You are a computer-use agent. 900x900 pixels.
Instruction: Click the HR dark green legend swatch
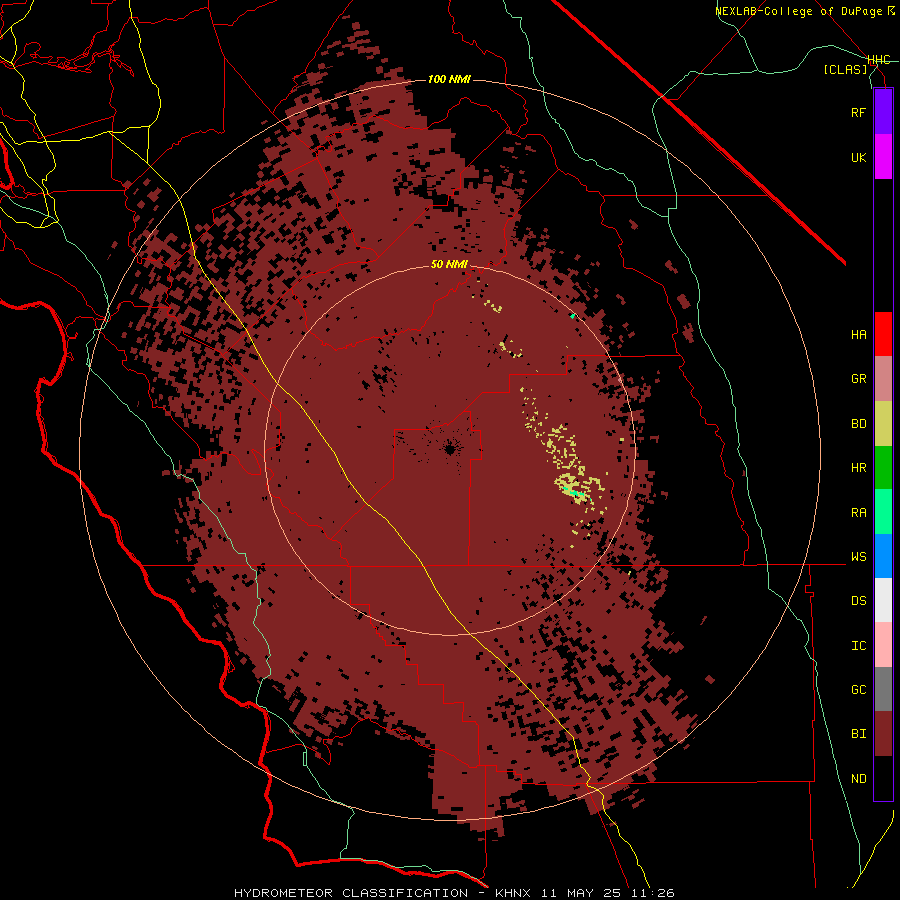pyautogui.click(x=883, y=468)
